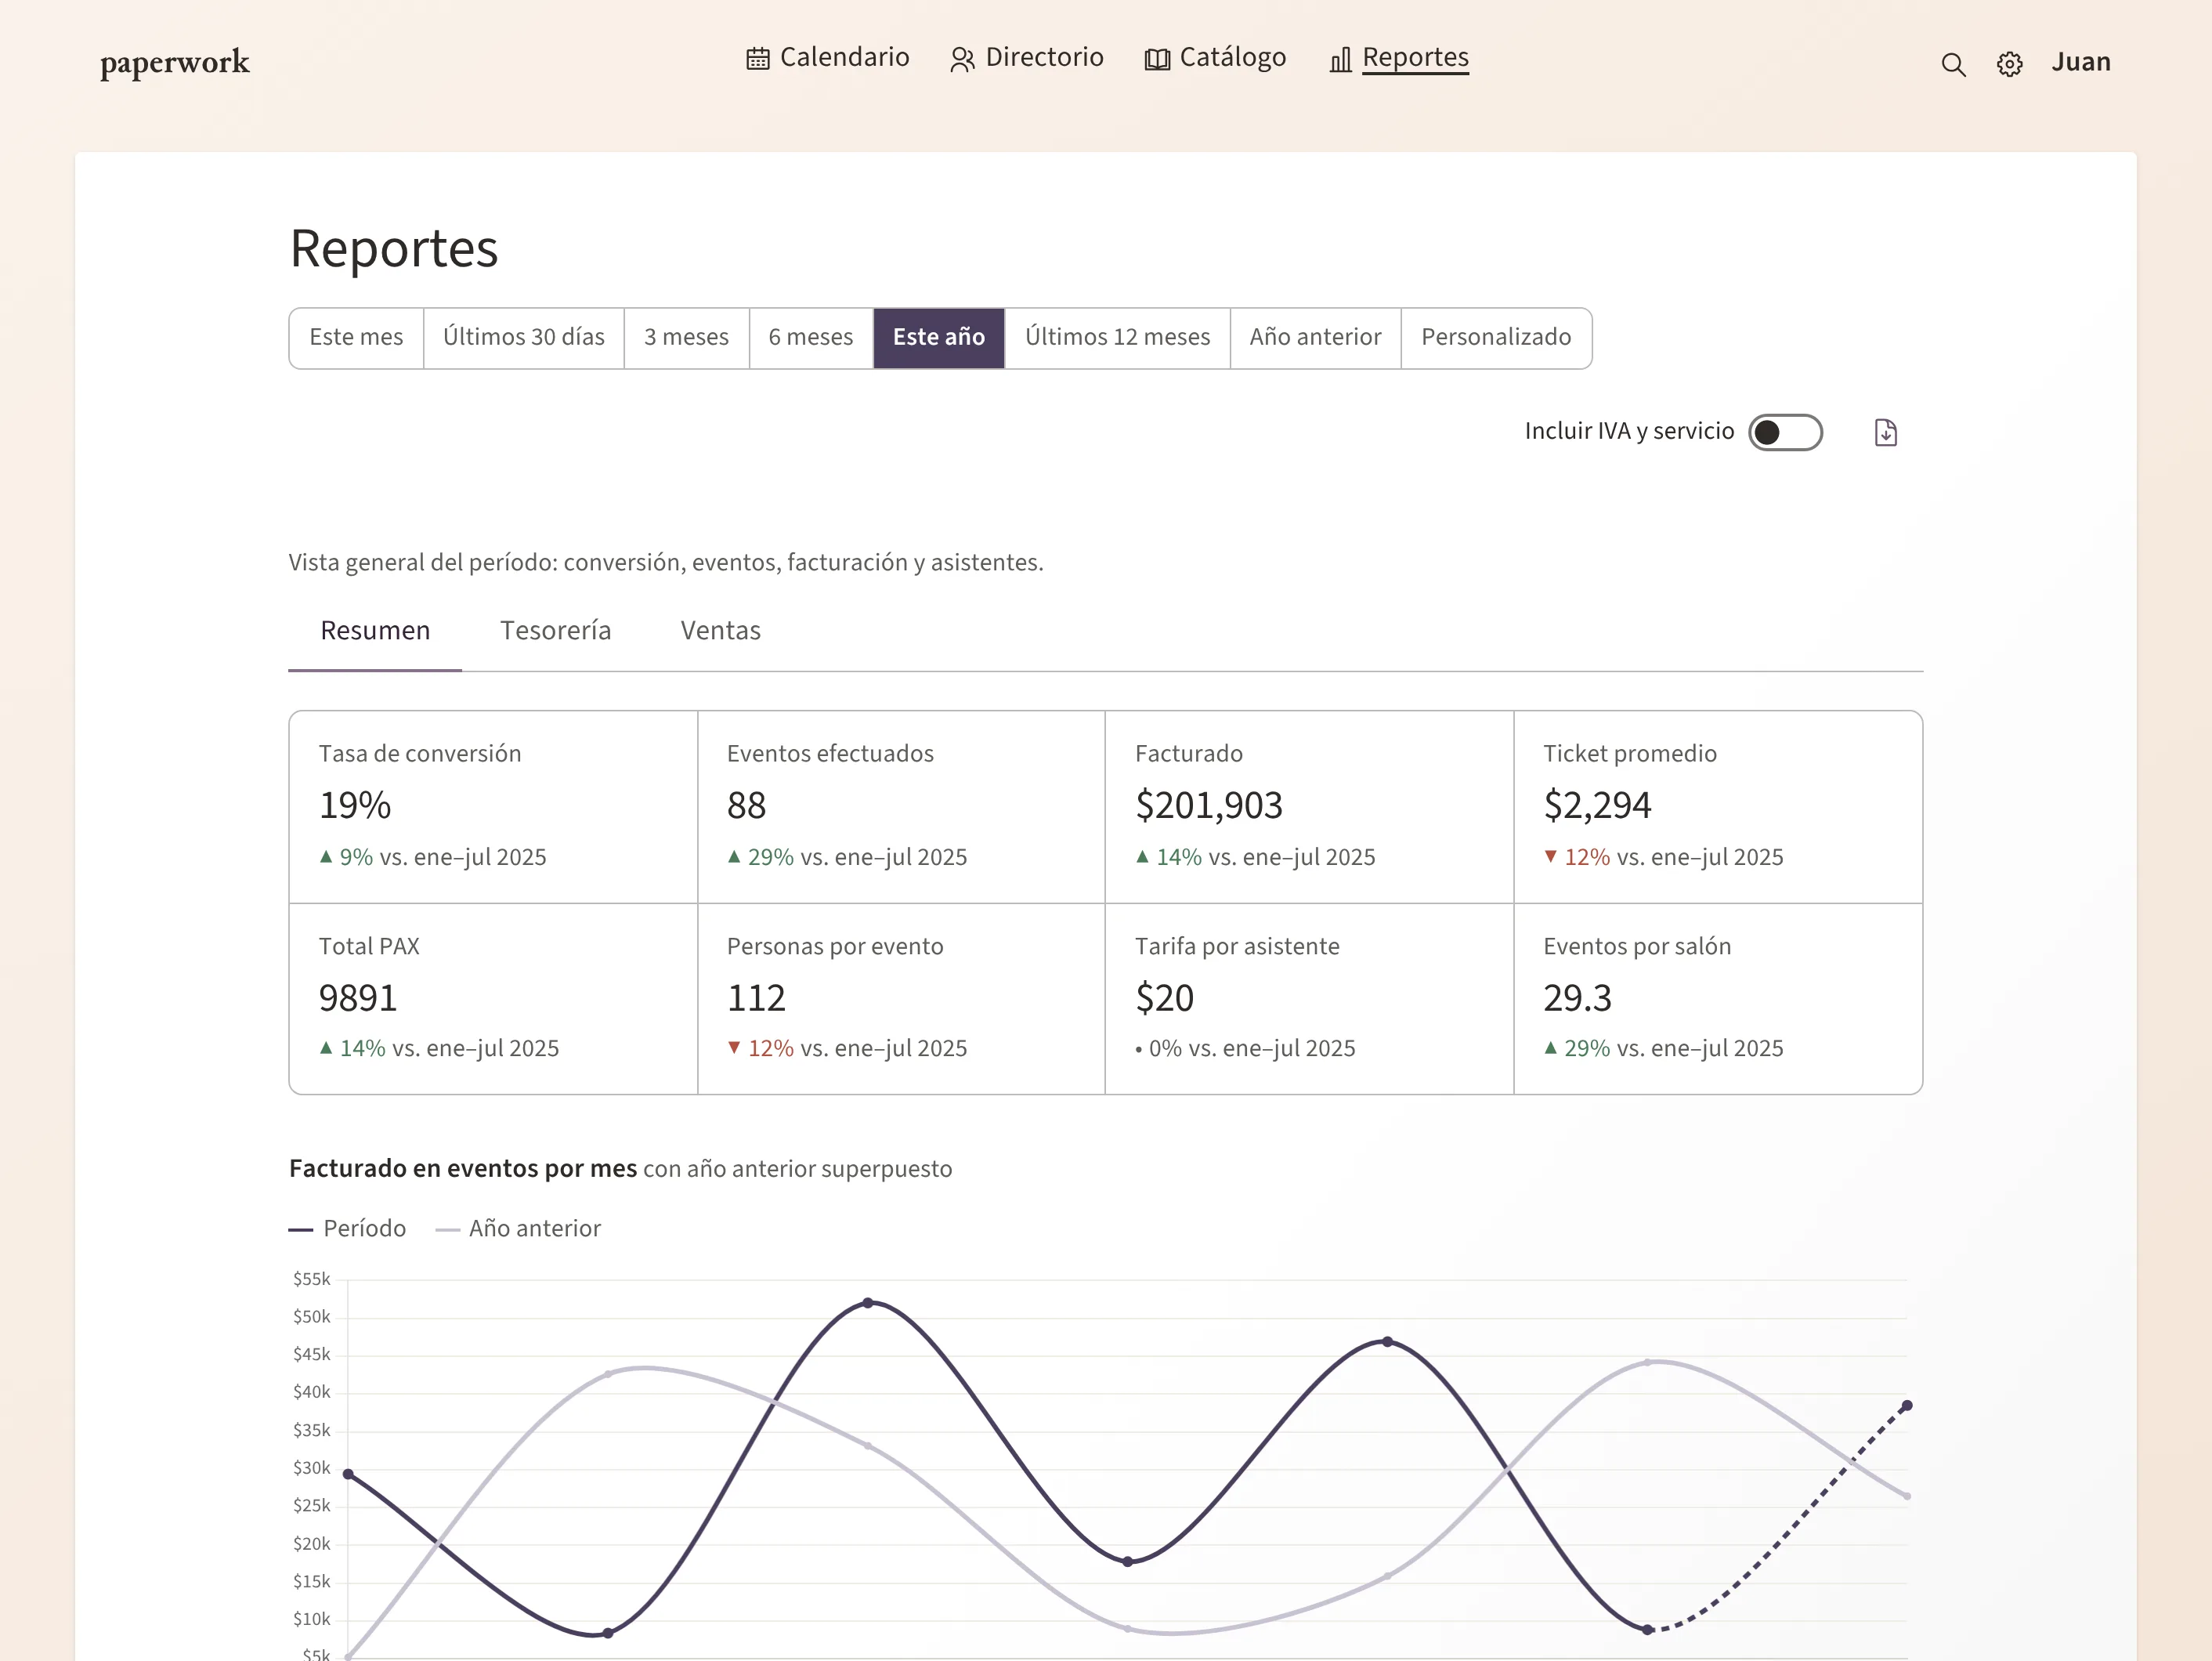Click the Catálogo book icon
The image size is (2212, 1661).
pos(1157,59)
